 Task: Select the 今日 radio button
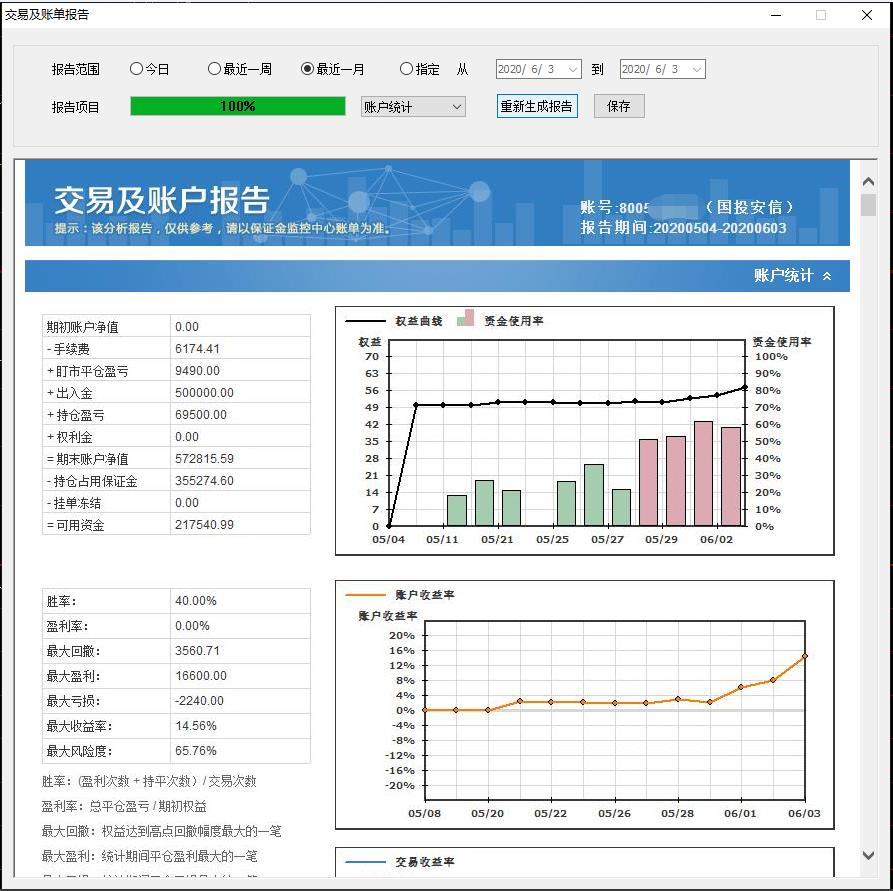[x=136, y=68]
